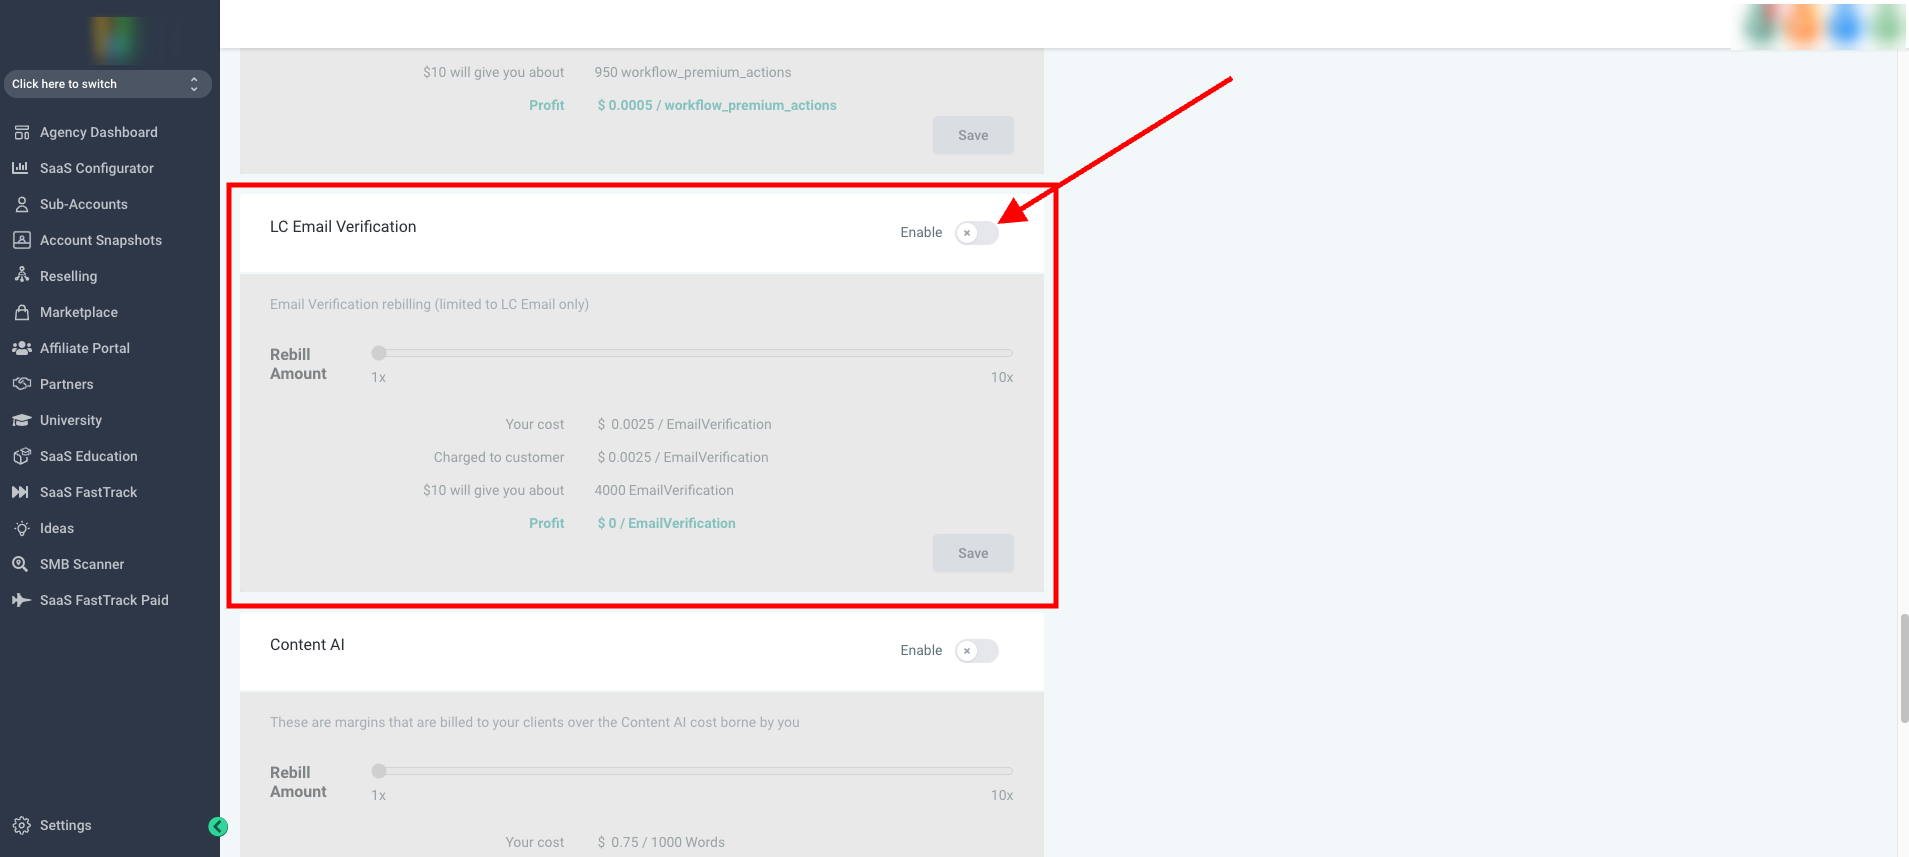Open Ideas menu item
This screenshot has width=1909, height=857.
(57, 528)
